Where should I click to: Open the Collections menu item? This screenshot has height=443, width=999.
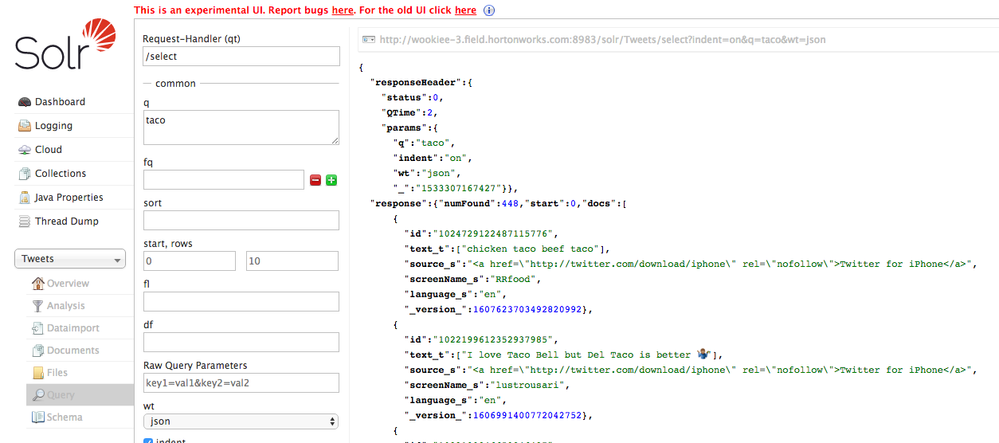(x=60, y=174)
